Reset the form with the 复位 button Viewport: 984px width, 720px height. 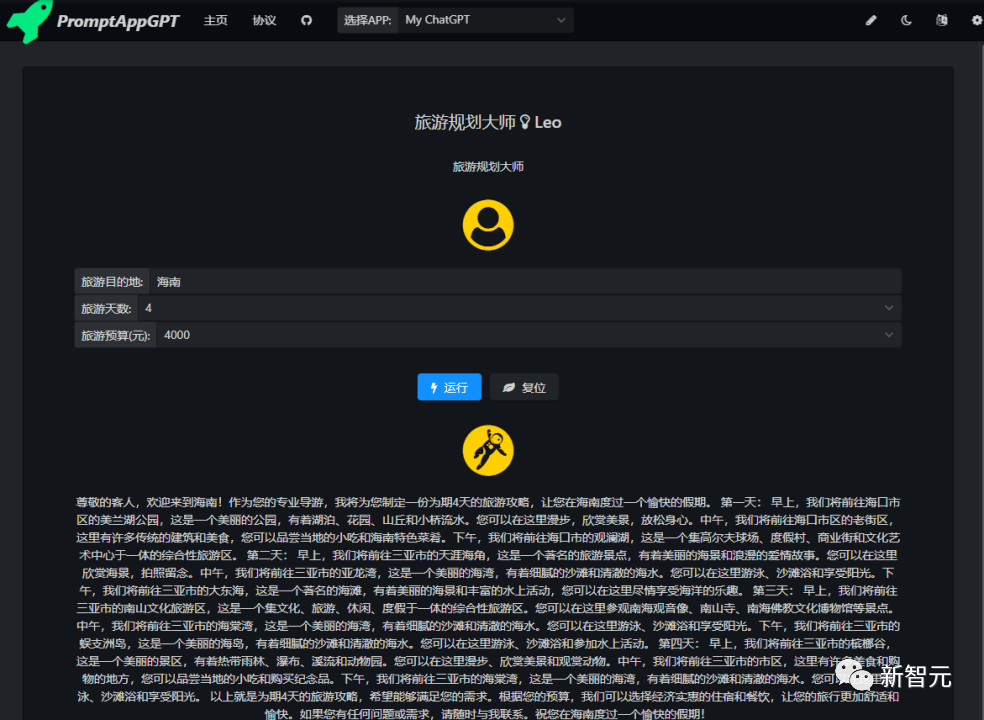(523, 387)
